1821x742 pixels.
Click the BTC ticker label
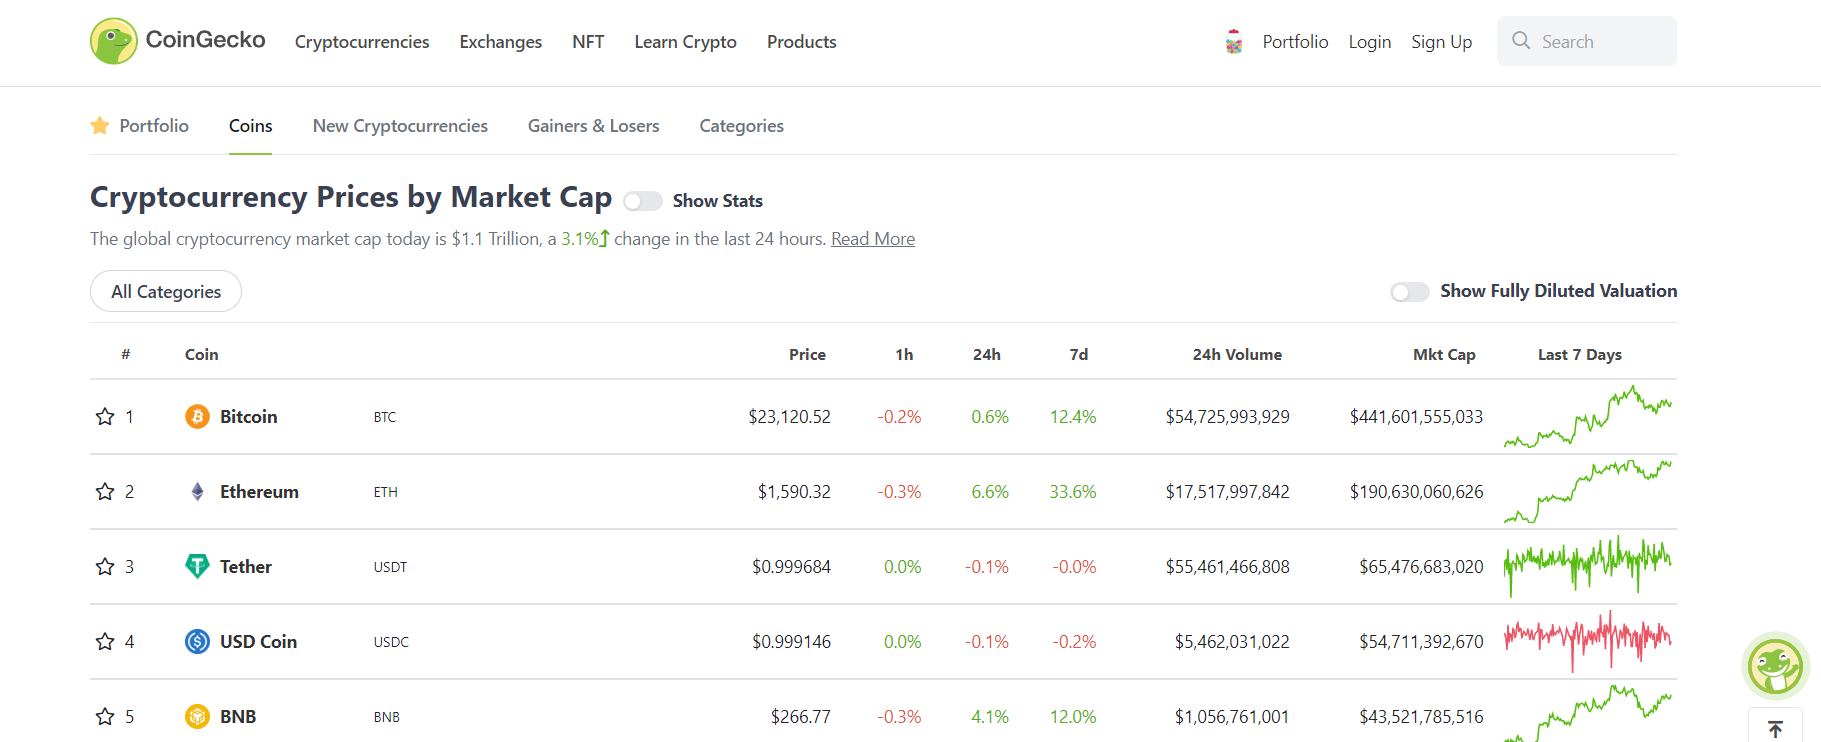point(385,417)
